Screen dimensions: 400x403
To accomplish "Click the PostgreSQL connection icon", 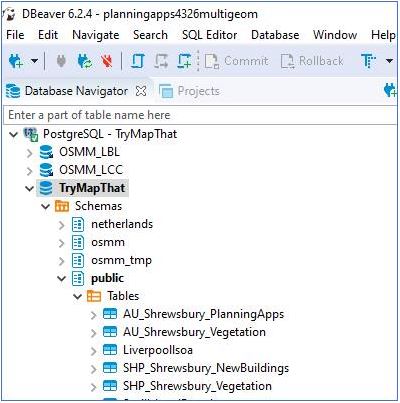I will pyautogui.click(x=31, y=134).
